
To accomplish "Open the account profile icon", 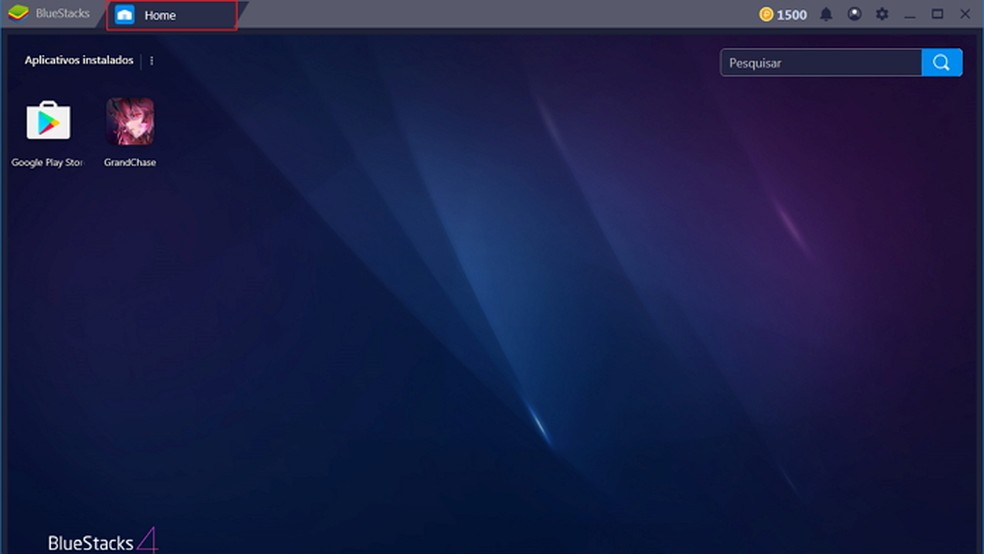I will [854, 14].
